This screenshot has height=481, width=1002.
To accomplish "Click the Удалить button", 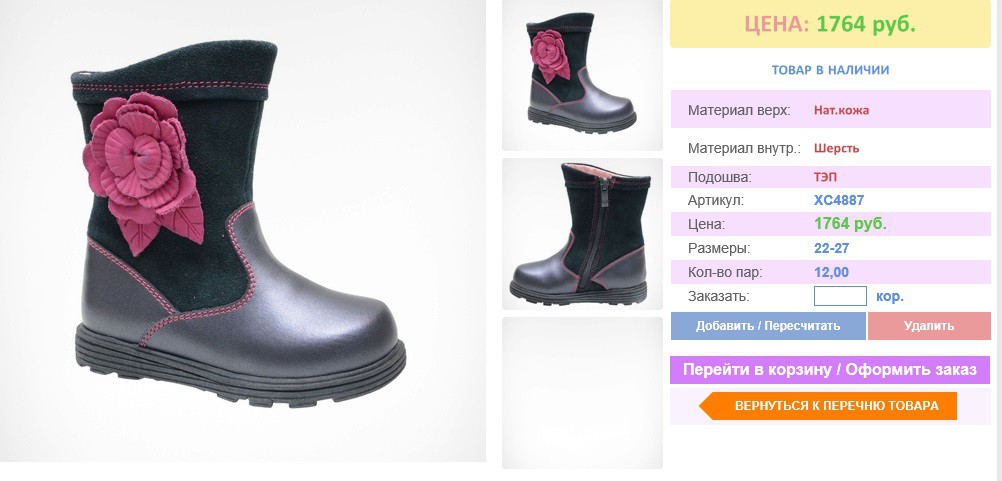I will click(x=929, y=326).
